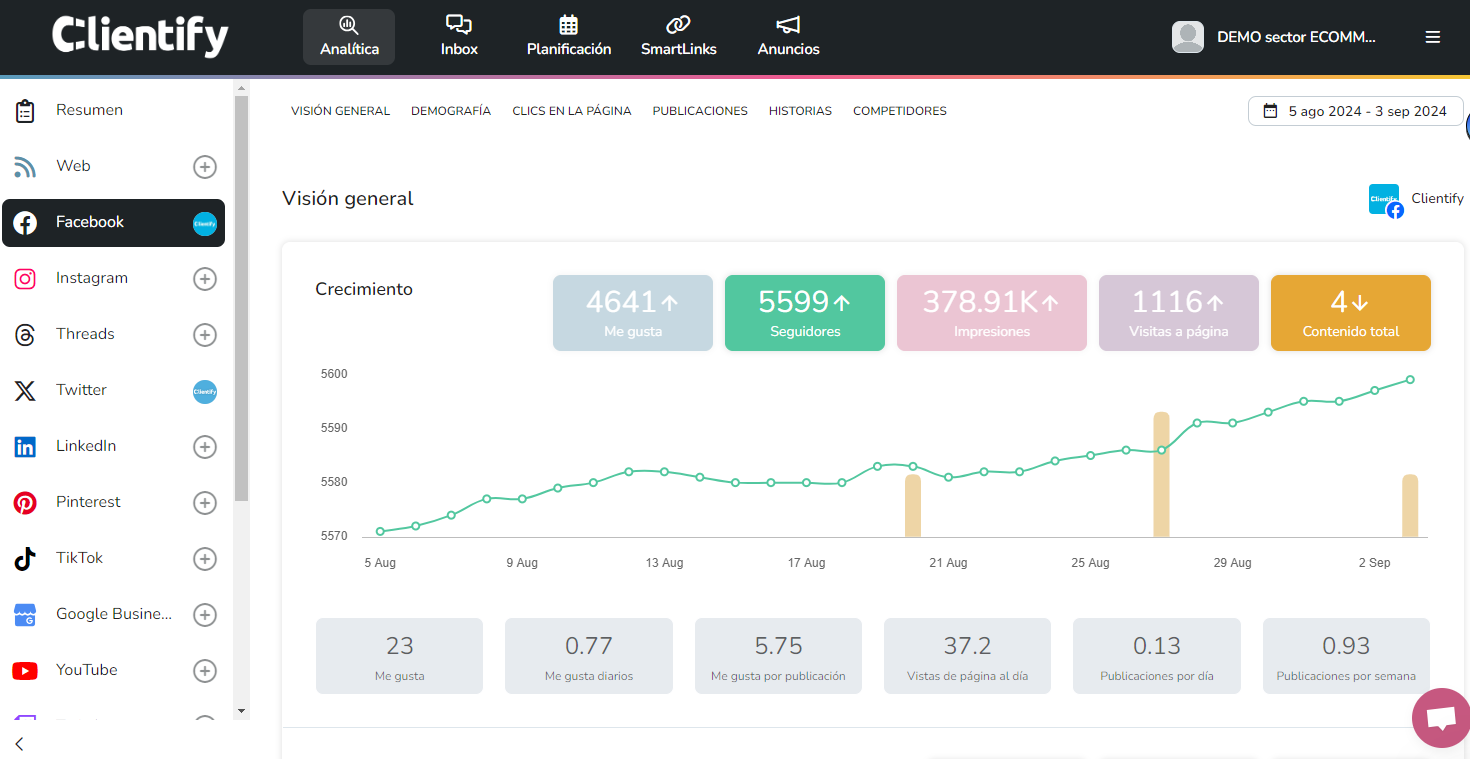Select the 1116 Visitas a página card
The height and width of the screenshot is (759, 1470).
click(1179, 313)
